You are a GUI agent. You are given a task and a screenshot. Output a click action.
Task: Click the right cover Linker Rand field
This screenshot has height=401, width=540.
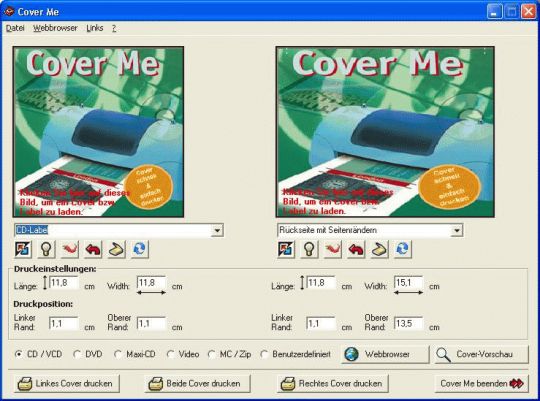click(x=321, y=324)
